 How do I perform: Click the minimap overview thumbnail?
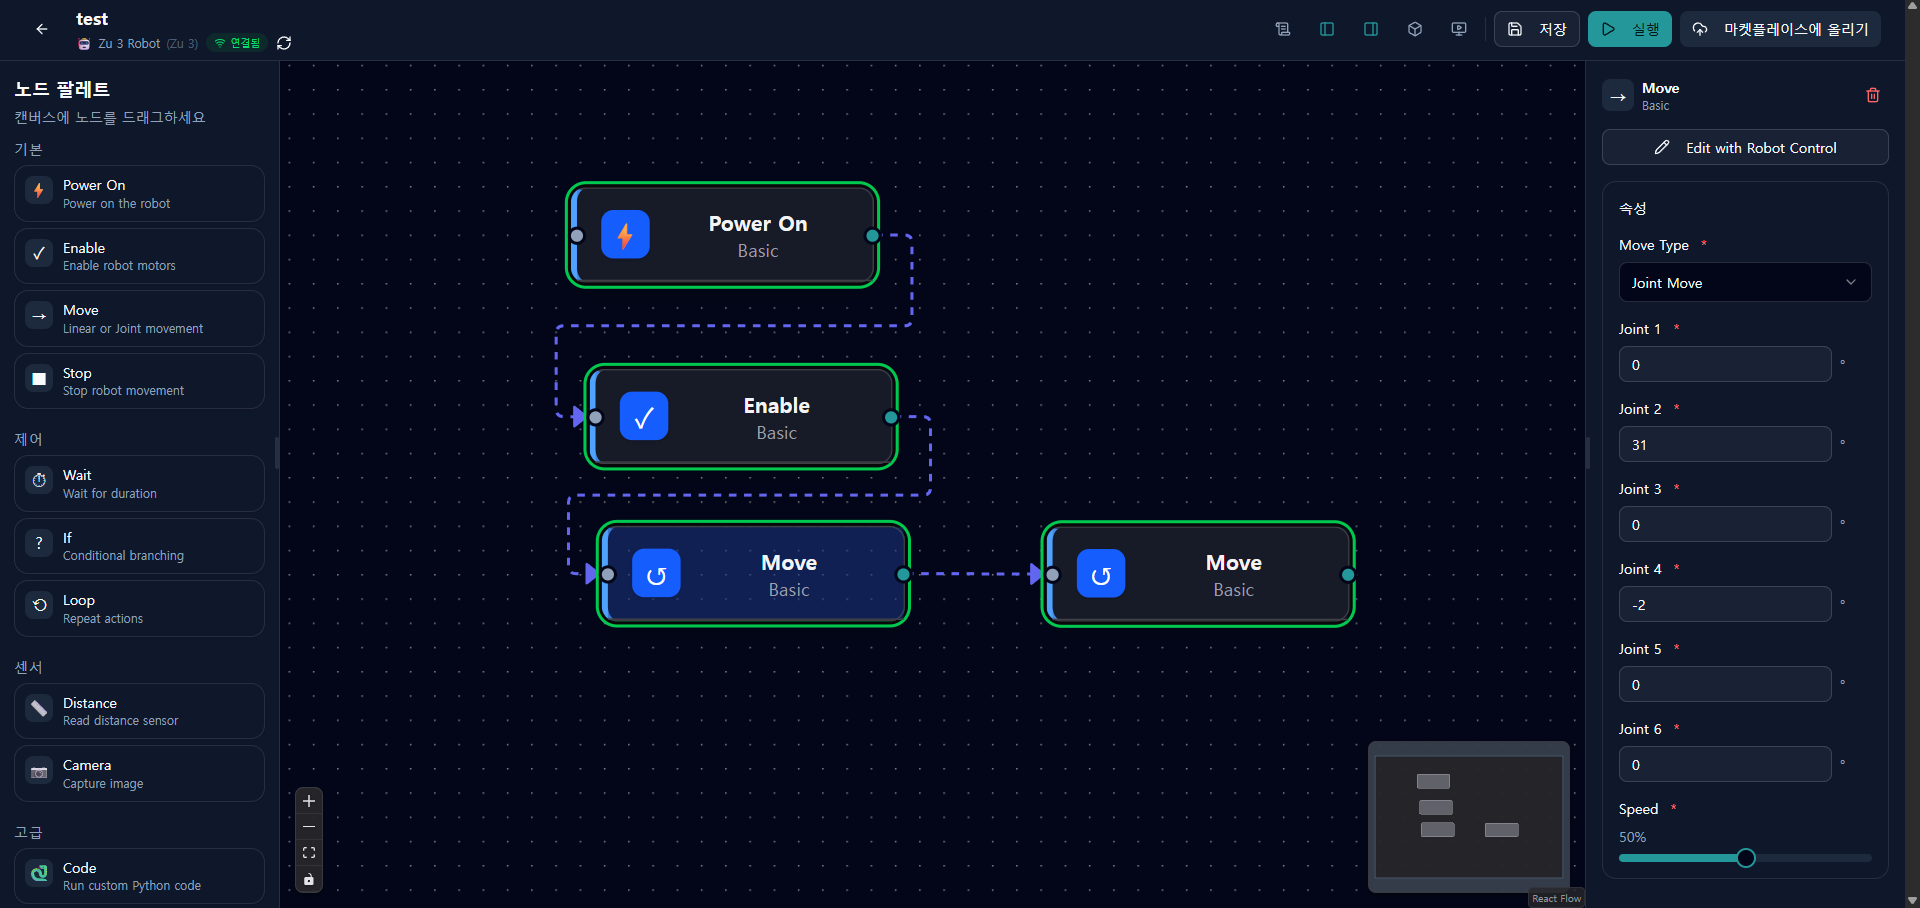click(1469, 816)
